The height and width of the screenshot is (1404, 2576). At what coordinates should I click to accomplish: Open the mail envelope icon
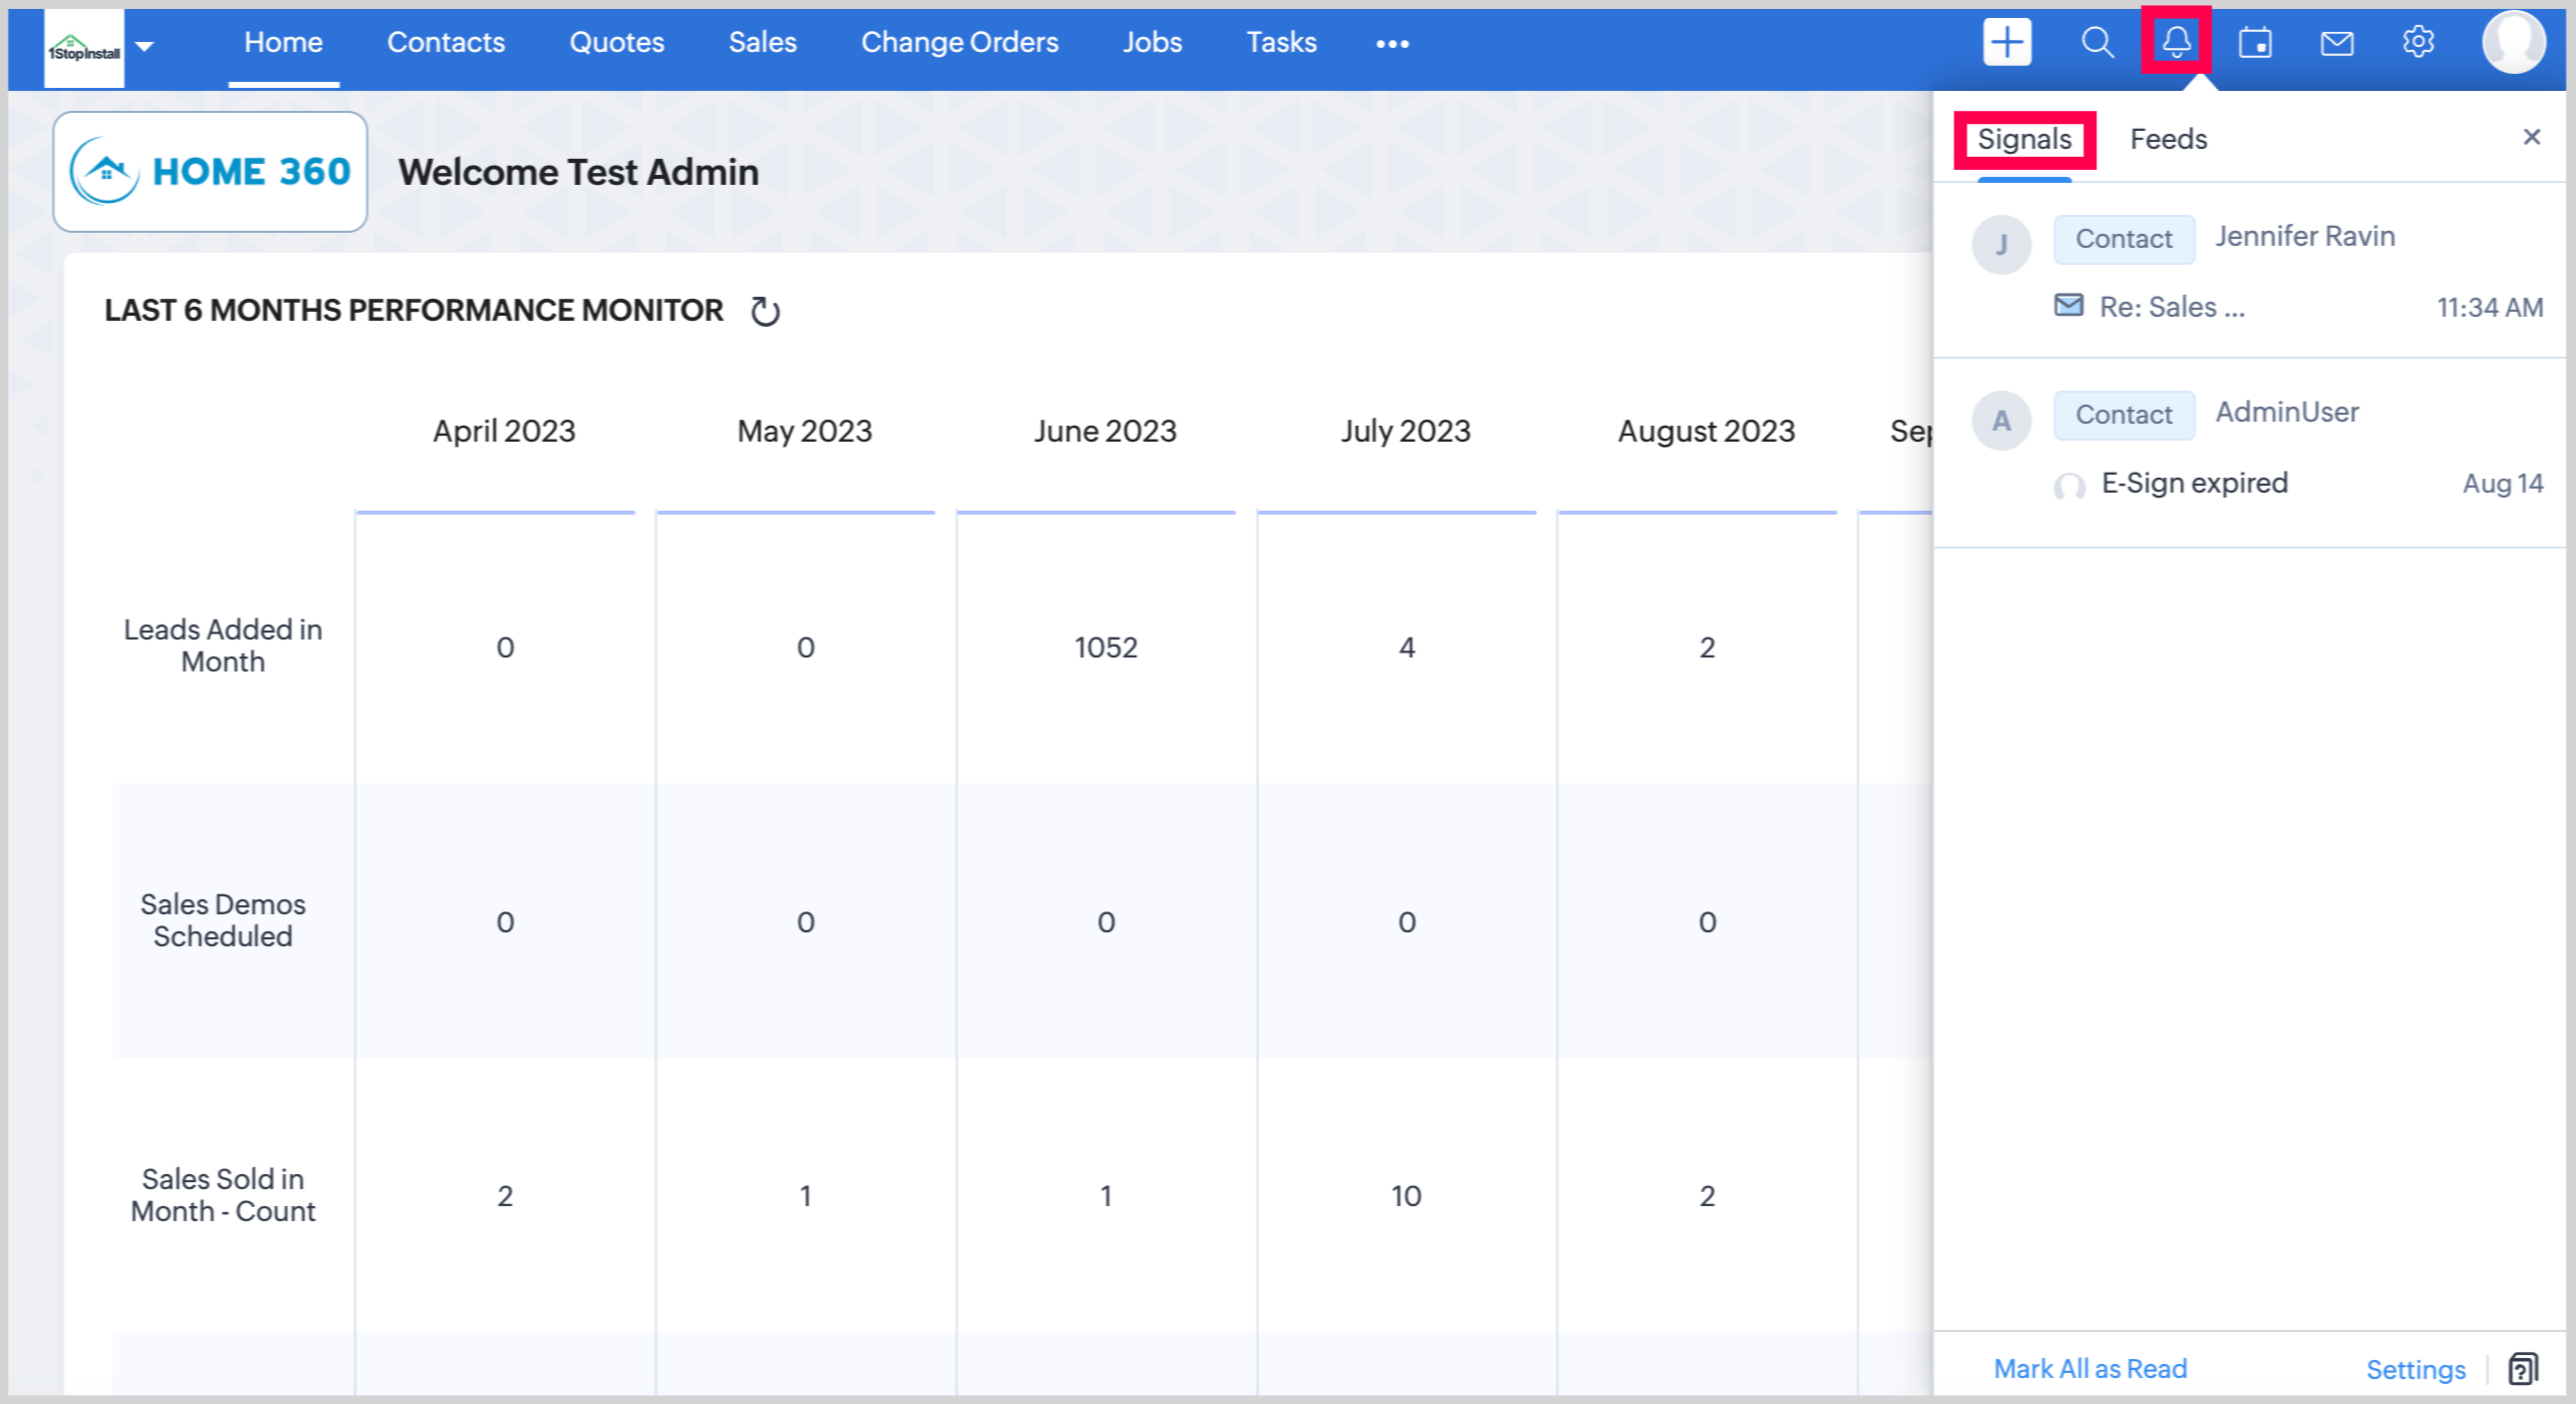point(2336,42)
